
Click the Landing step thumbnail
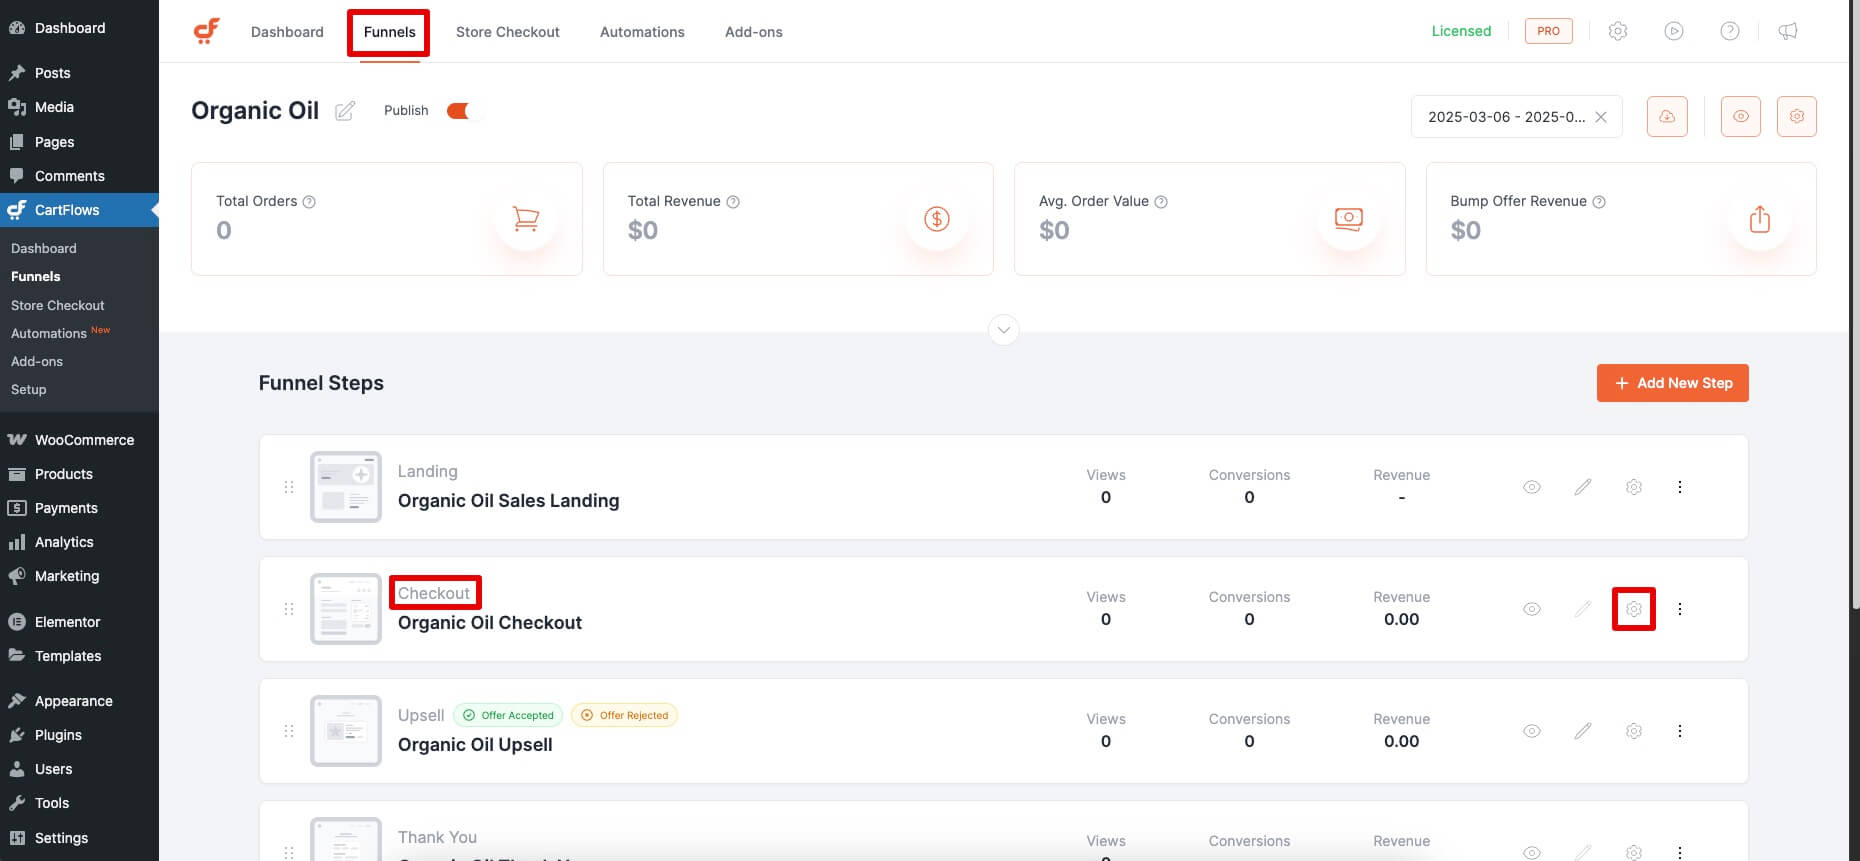point(346,487)
